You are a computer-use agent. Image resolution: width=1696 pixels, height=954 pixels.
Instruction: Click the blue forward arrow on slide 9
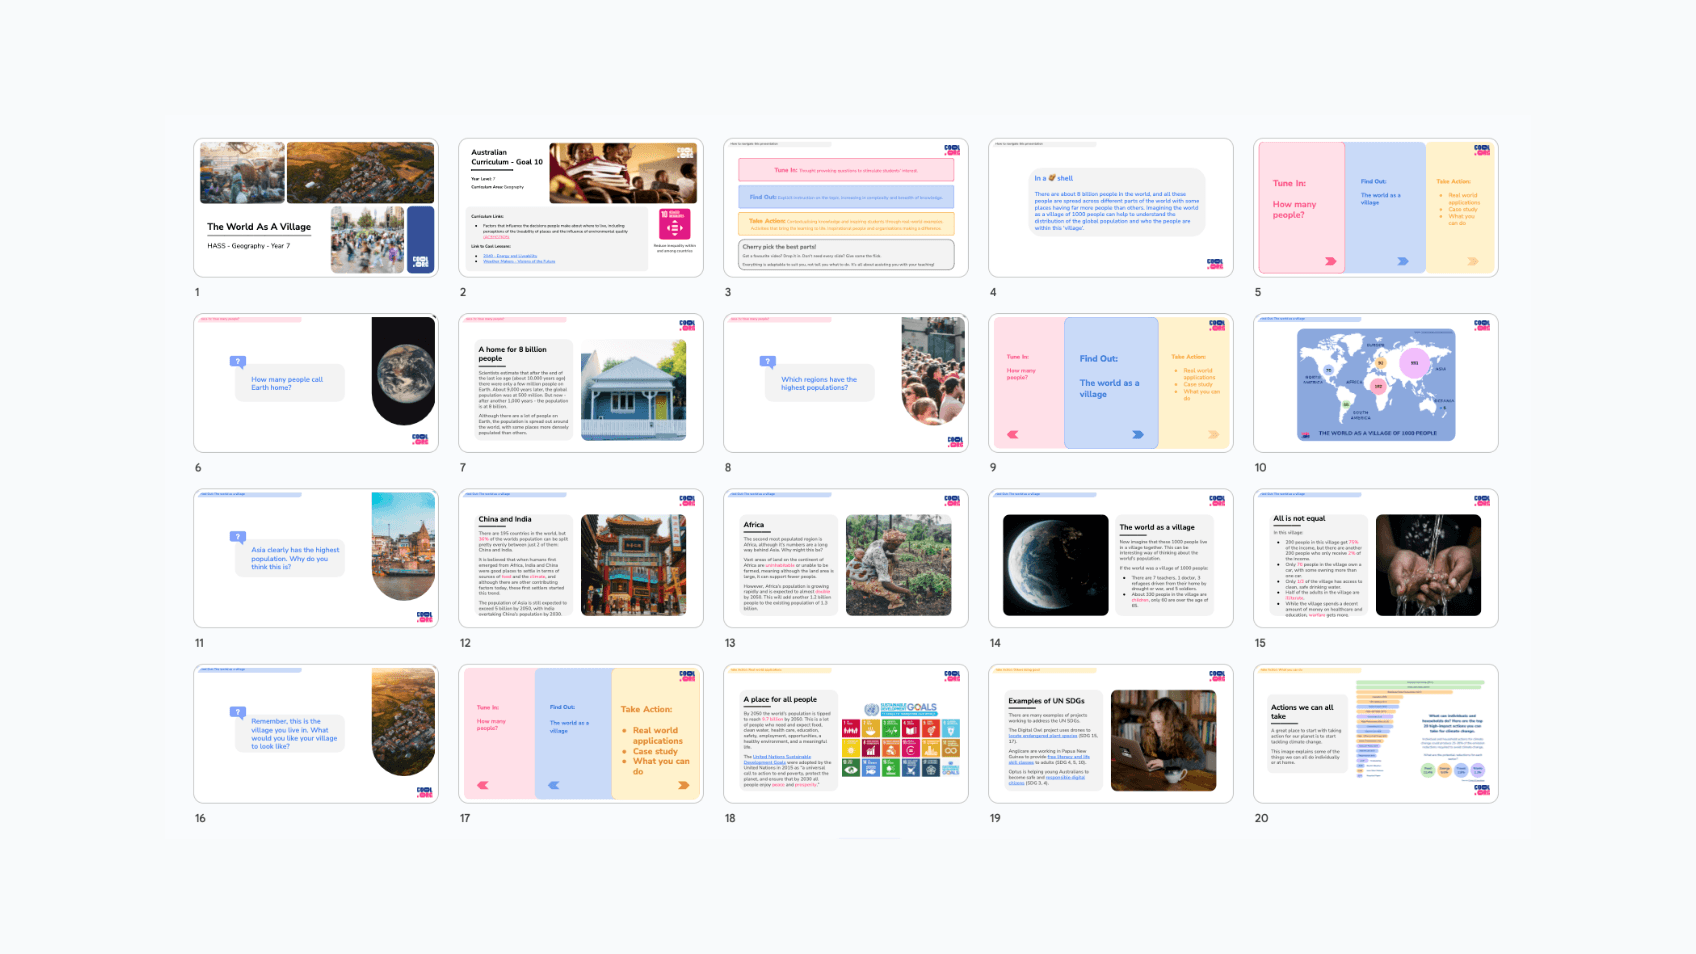1137,435
